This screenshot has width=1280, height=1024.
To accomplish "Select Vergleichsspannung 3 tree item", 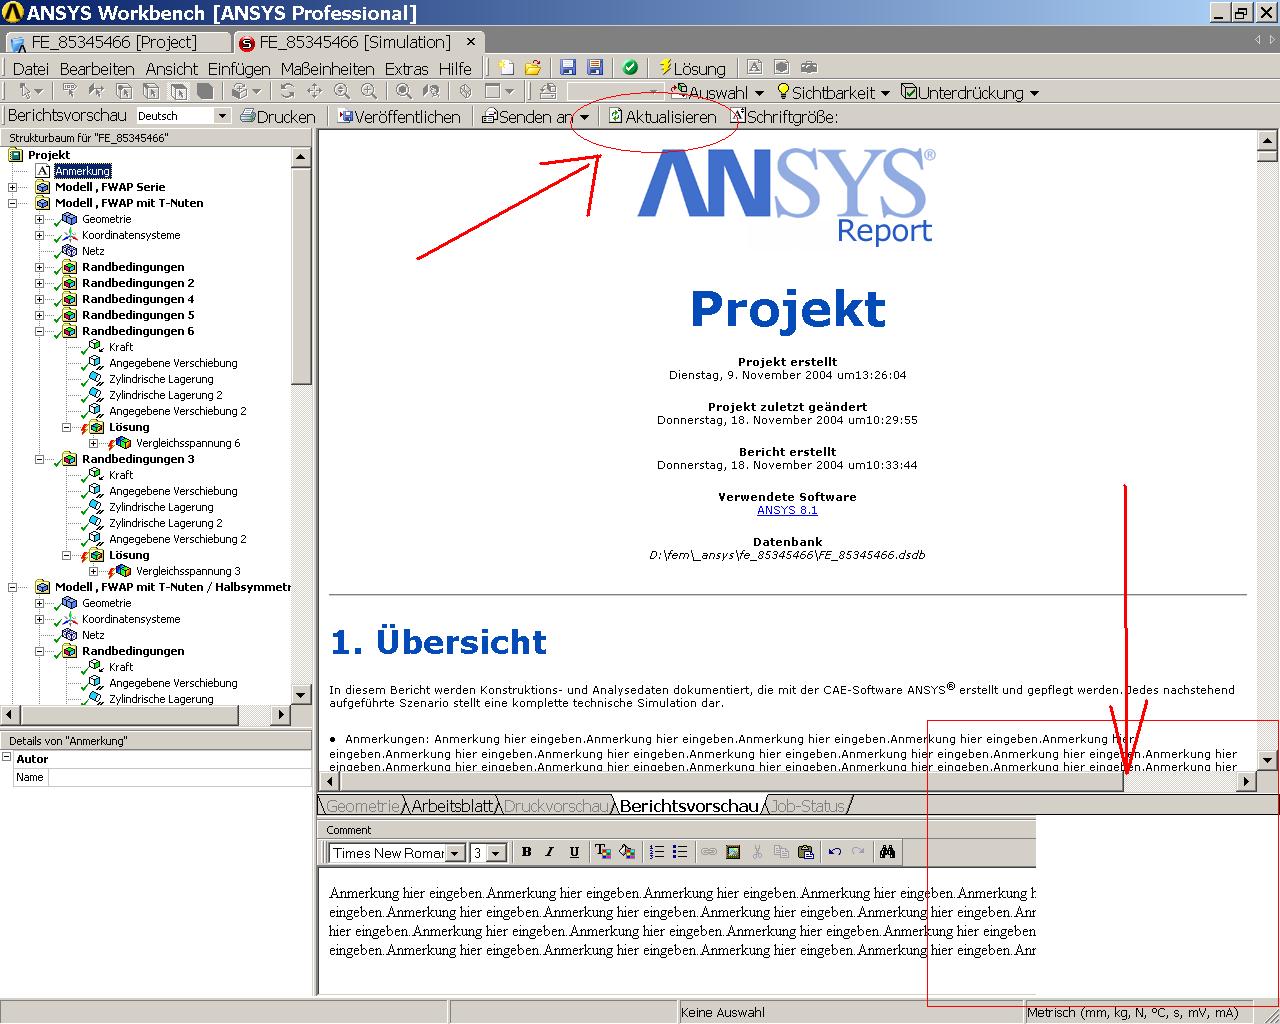I will coord(188,571).
